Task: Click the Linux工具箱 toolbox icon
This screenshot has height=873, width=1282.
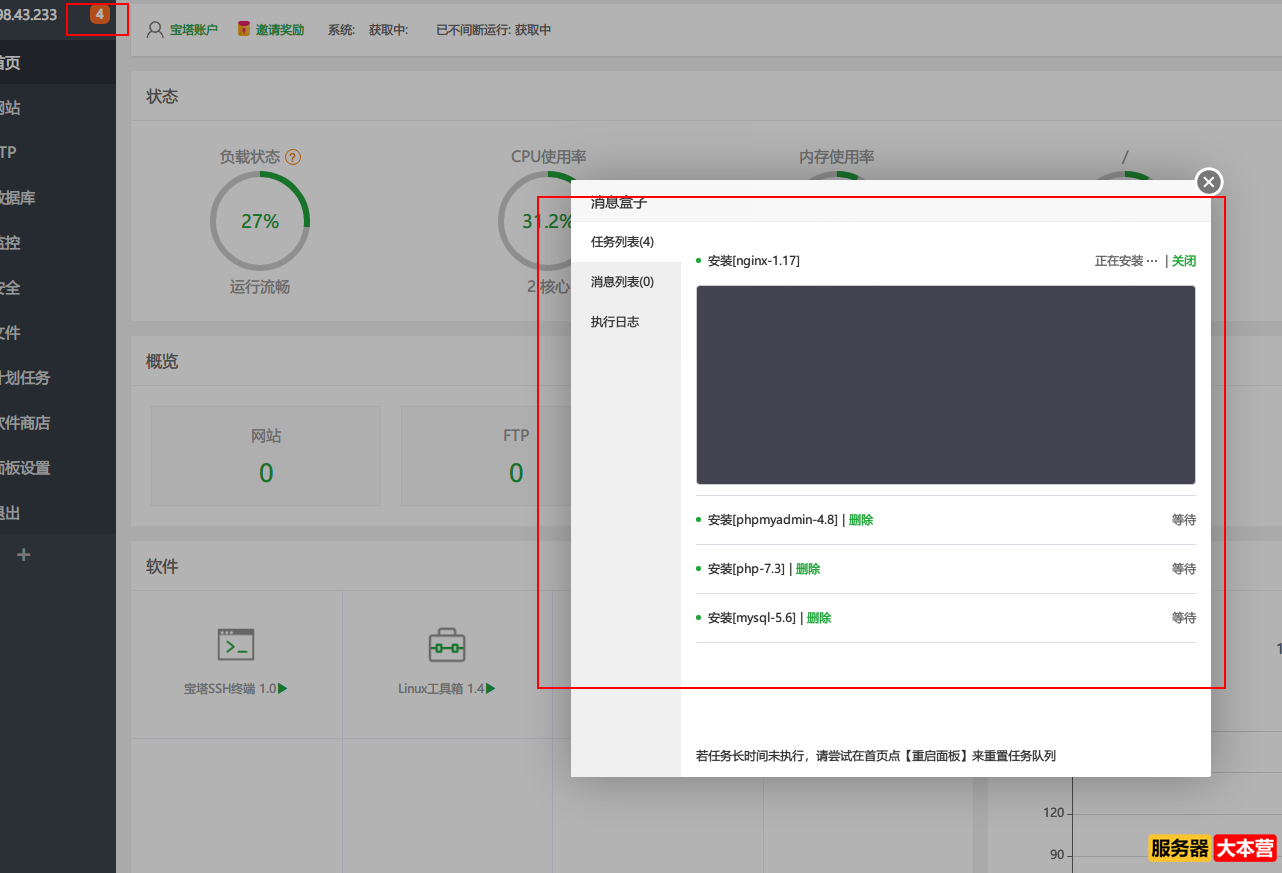Action: [x=447, y=646]
